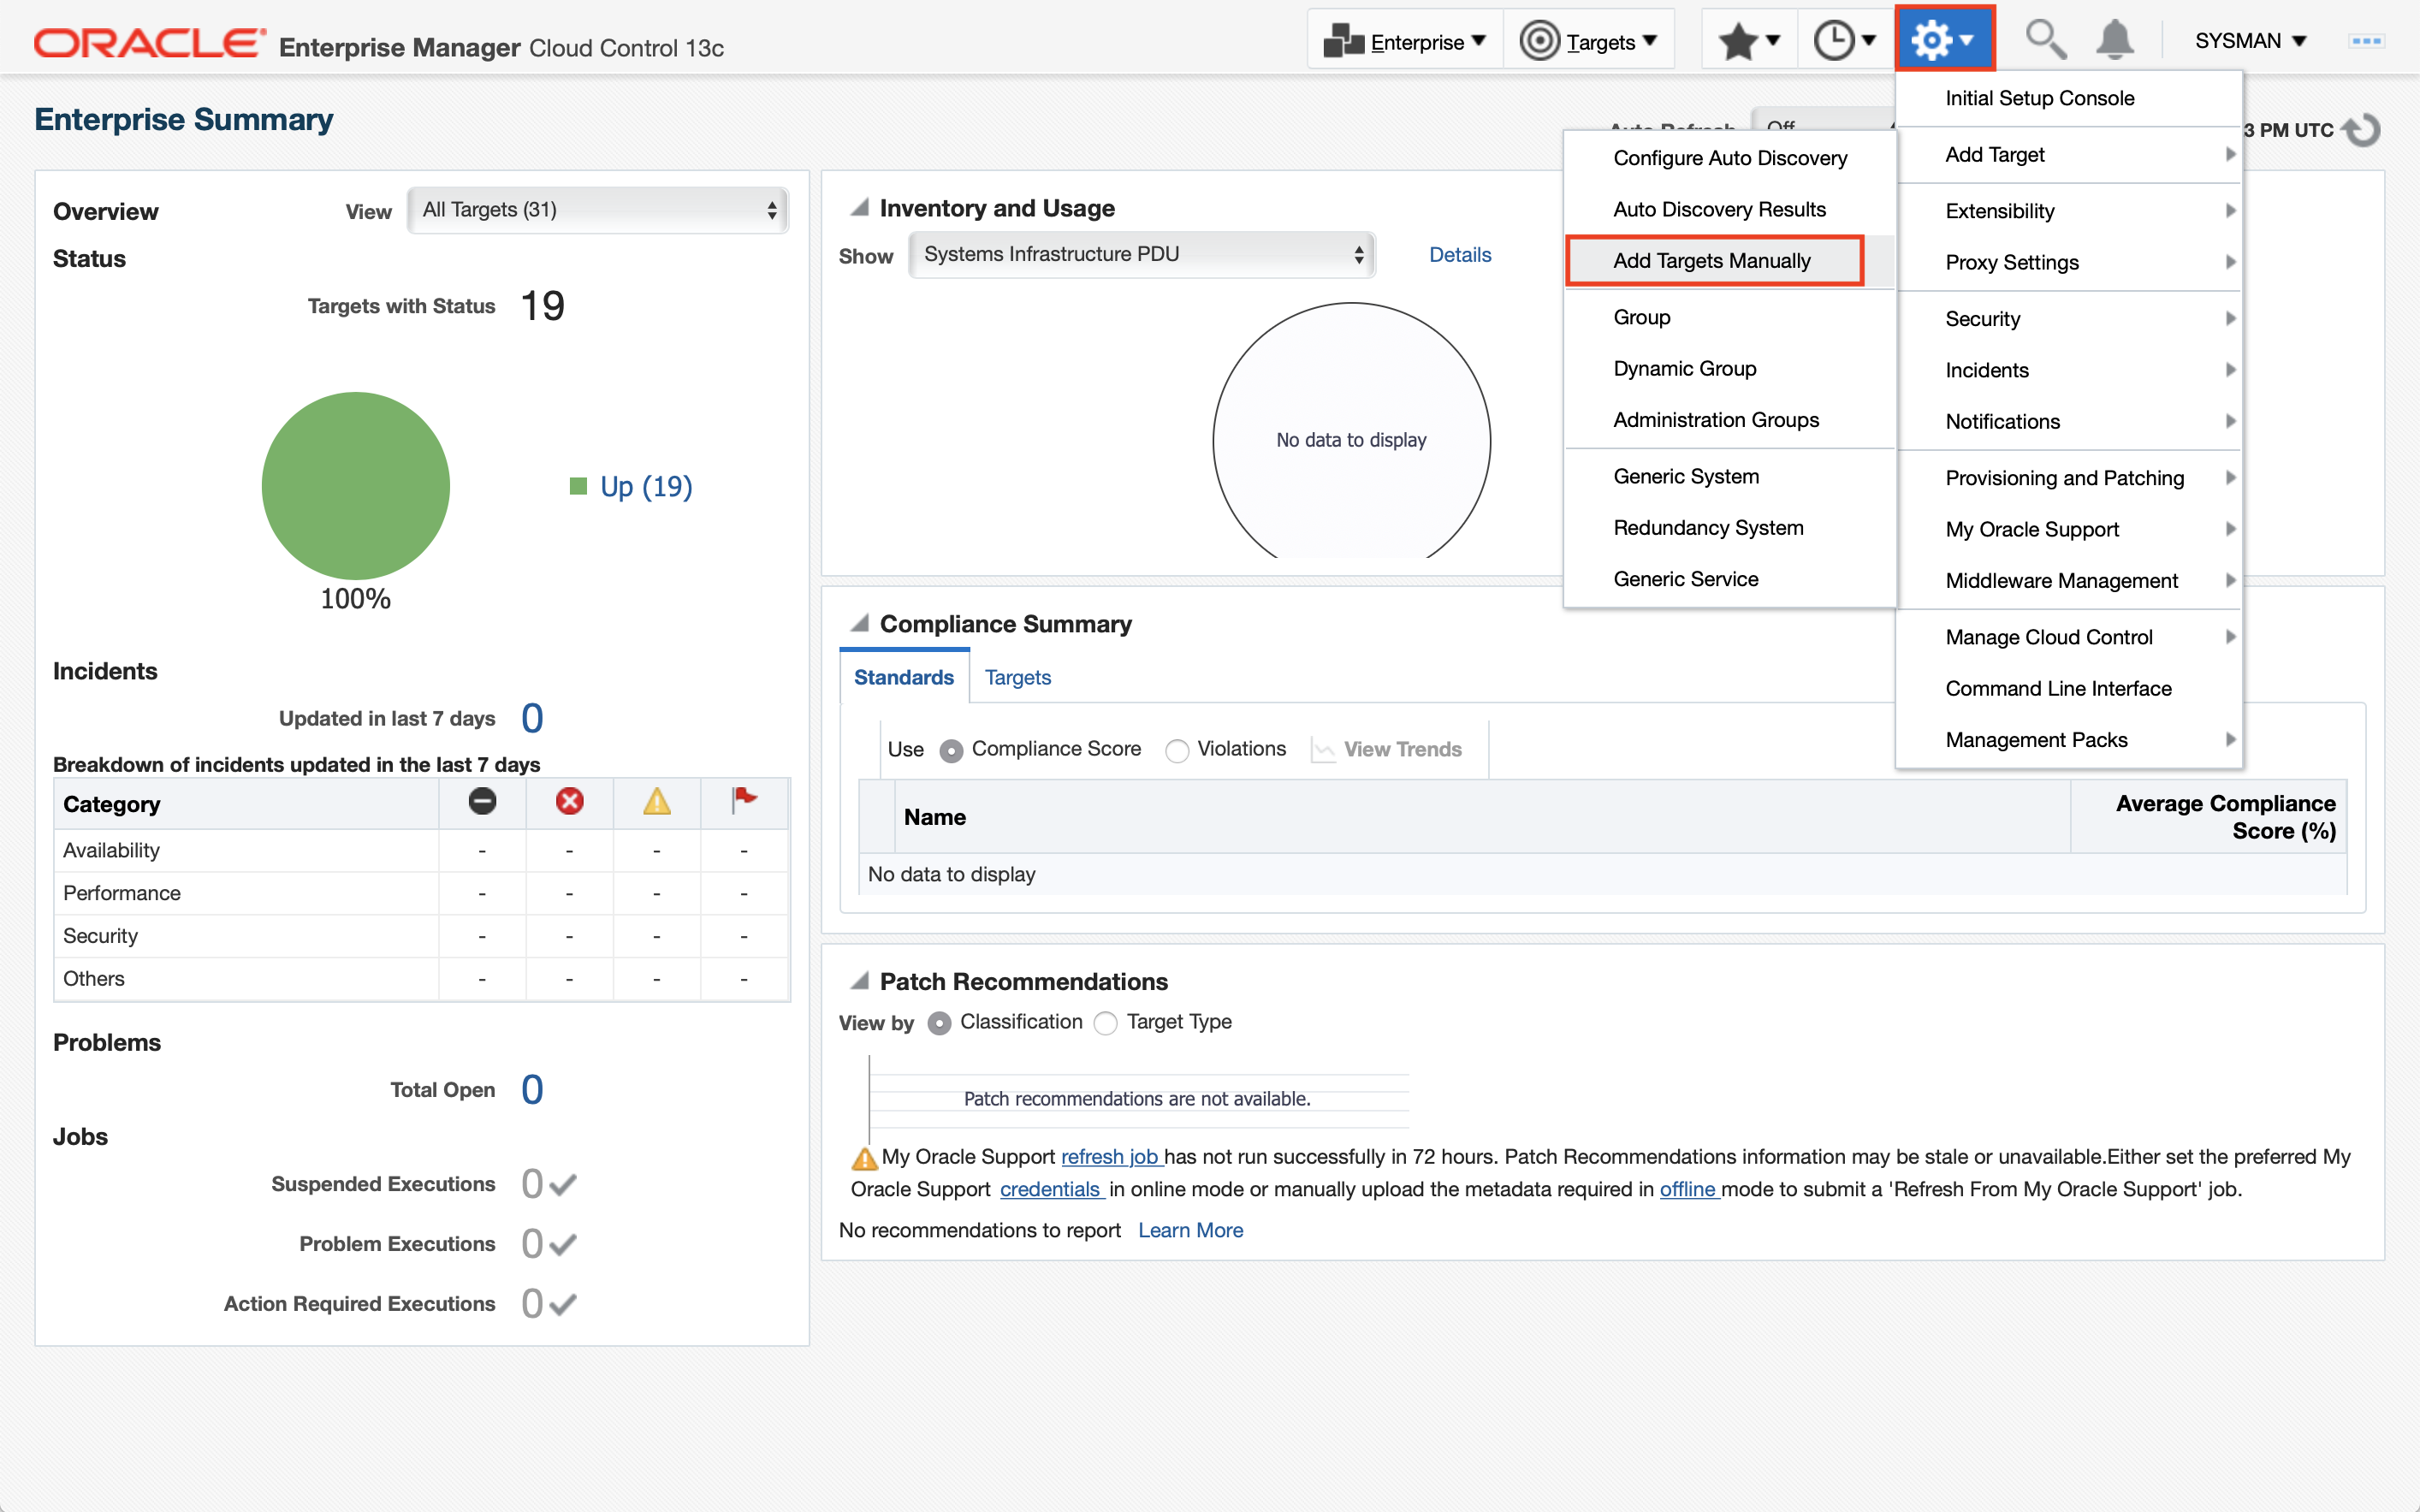Click Problem Executions checkmark icon
Image resolution: width=2420 pixels, height=1512 pixels.
click(563, 1245)
